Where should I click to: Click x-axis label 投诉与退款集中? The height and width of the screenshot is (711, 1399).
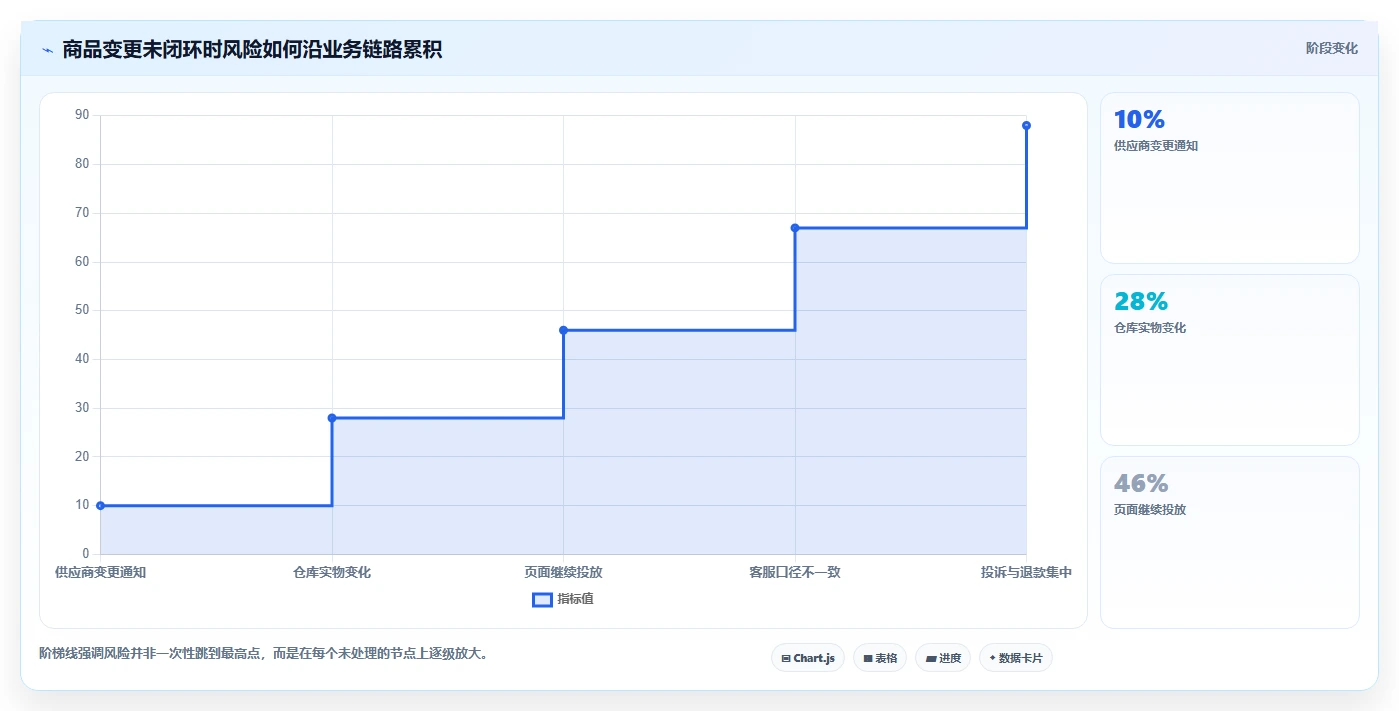coord(1026,573)
